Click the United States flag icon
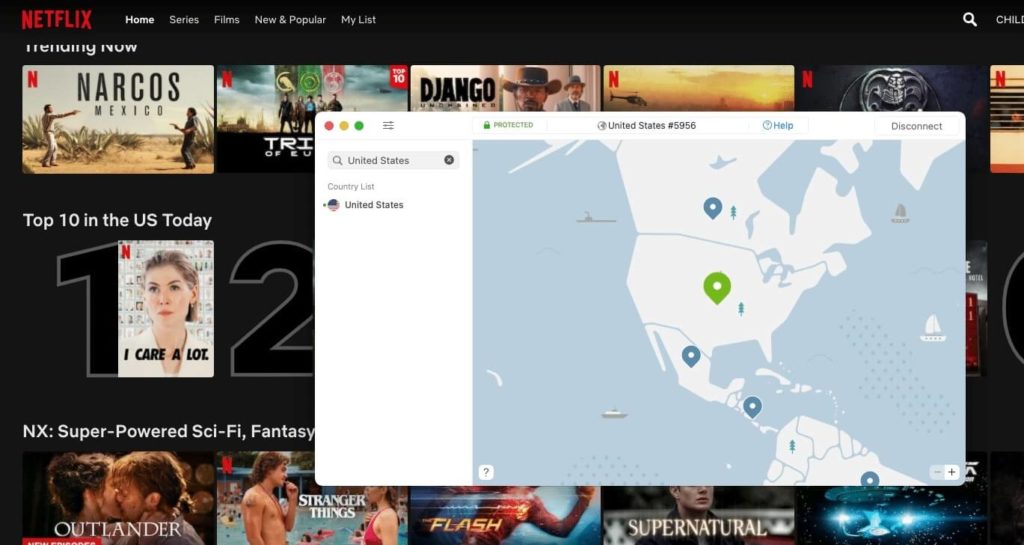Image resolution: width=1024 pixels, height=545 pixels. click(334, 205)
